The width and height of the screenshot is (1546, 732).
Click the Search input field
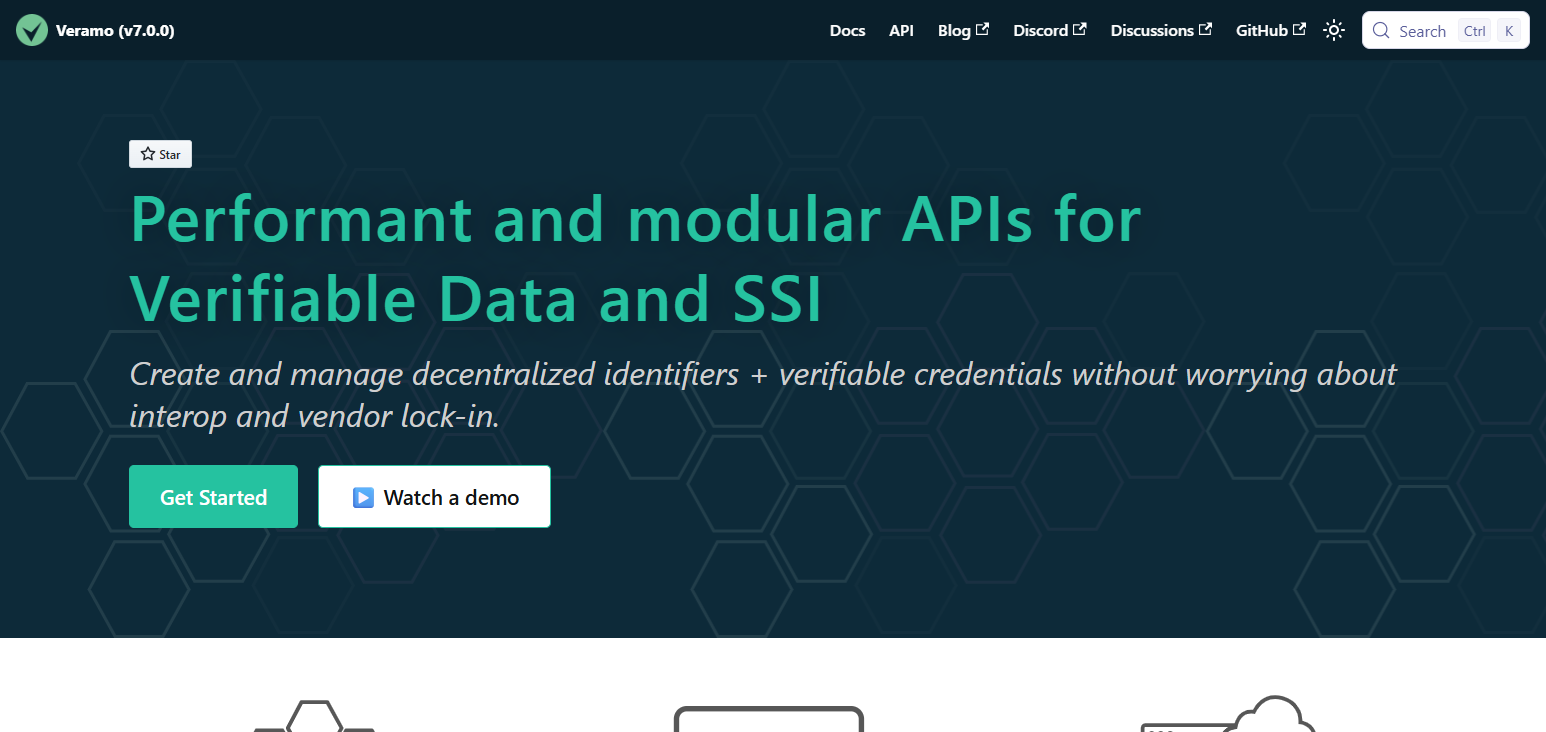click(x=1445, y=30)
